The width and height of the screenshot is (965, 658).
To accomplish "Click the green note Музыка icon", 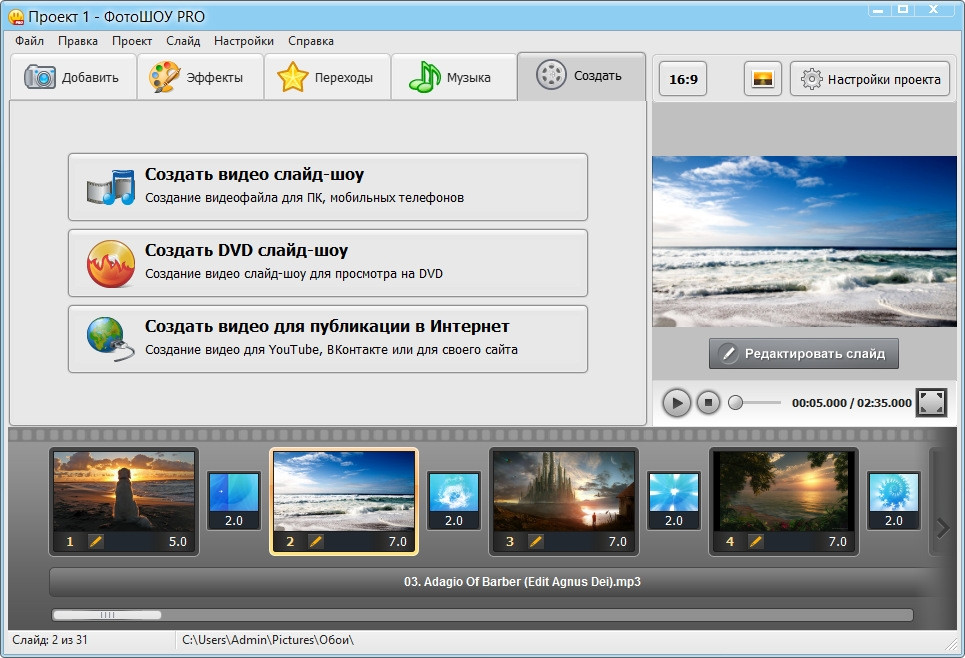I will (425, 77).
